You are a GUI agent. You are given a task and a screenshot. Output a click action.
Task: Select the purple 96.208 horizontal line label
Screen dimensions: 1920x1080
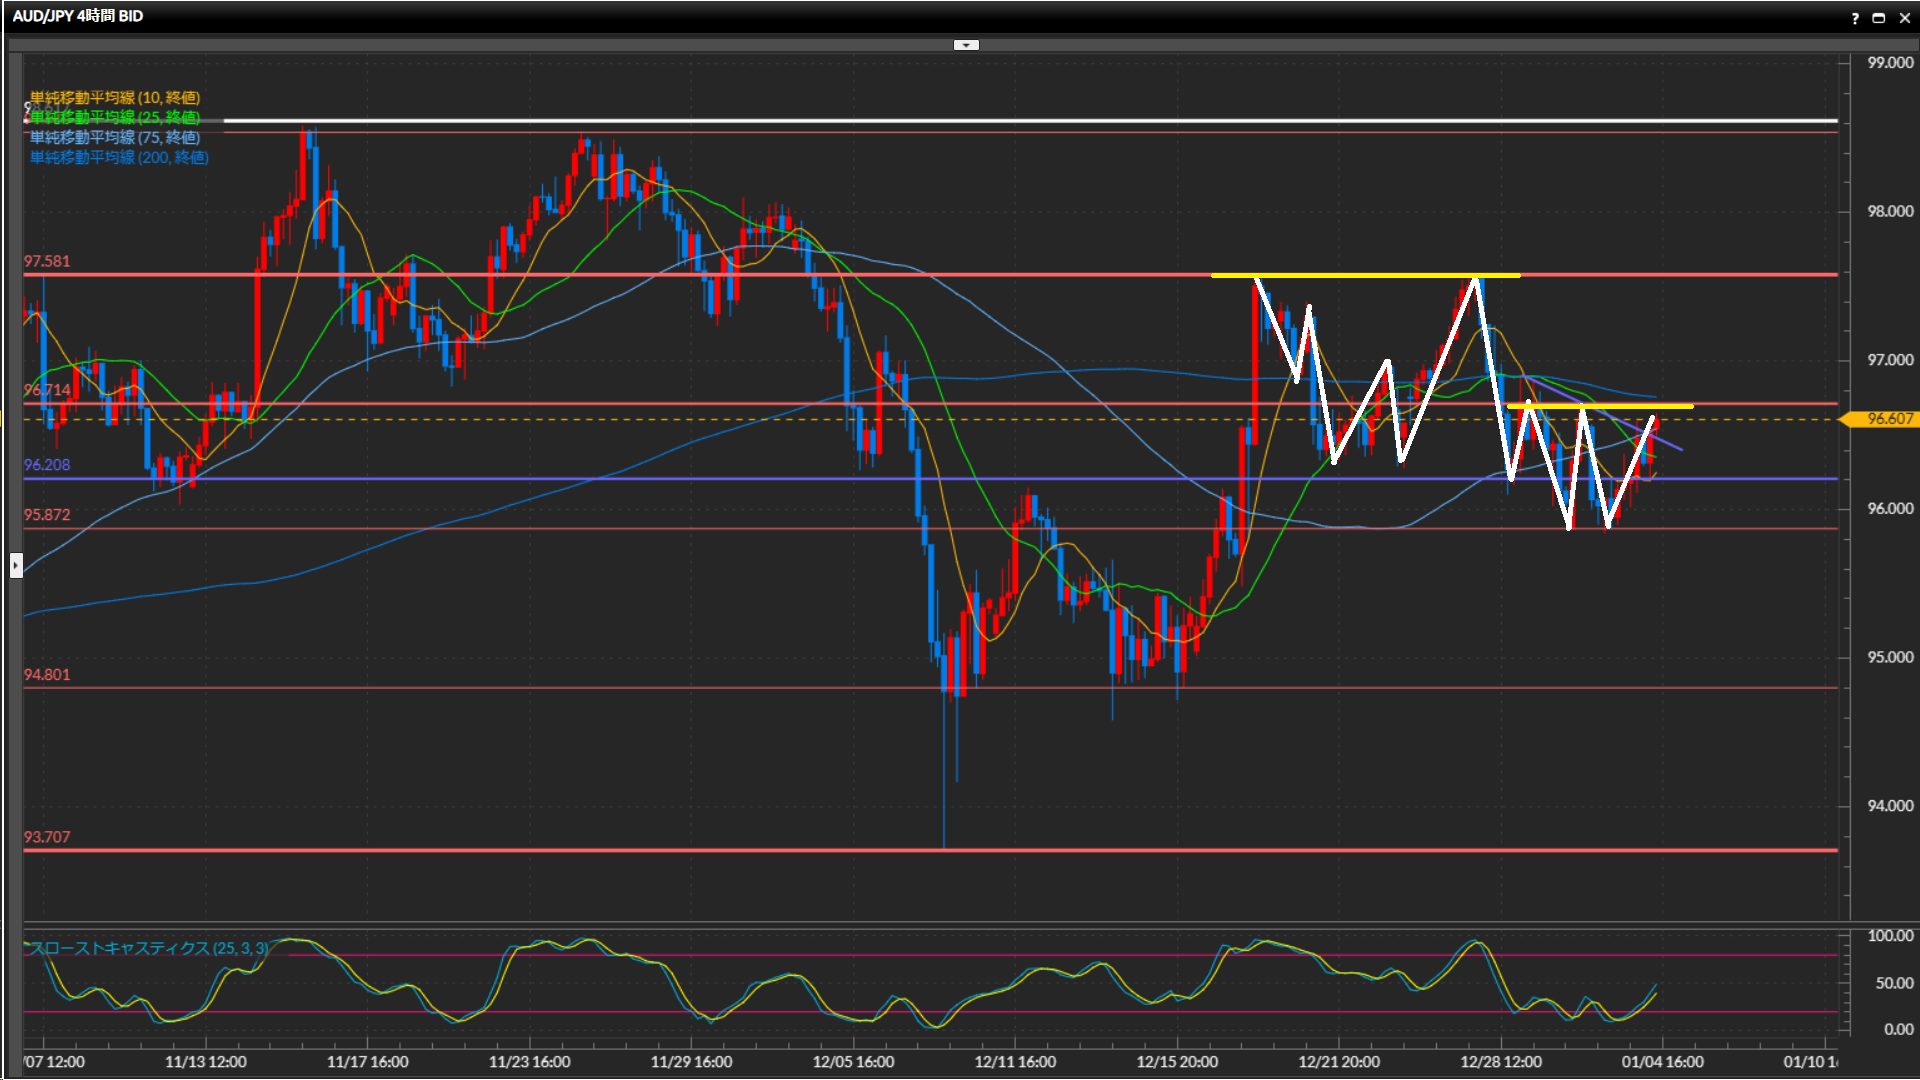(x=47, y=465)
